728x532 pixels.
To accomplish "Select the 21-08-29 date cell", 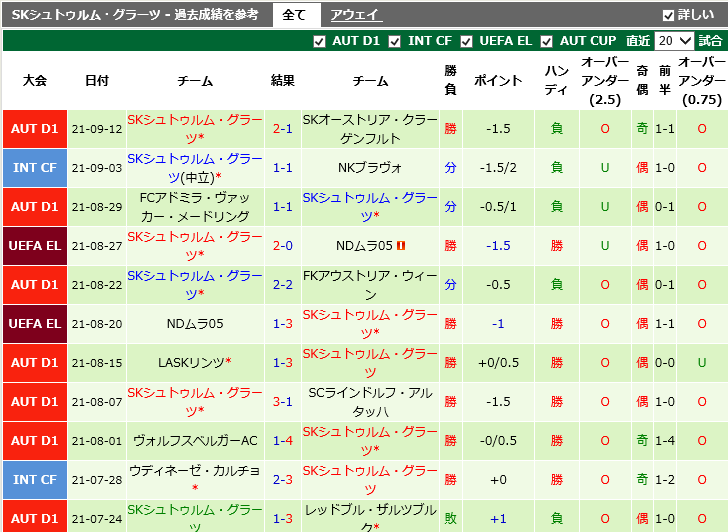I will (97, 207).
